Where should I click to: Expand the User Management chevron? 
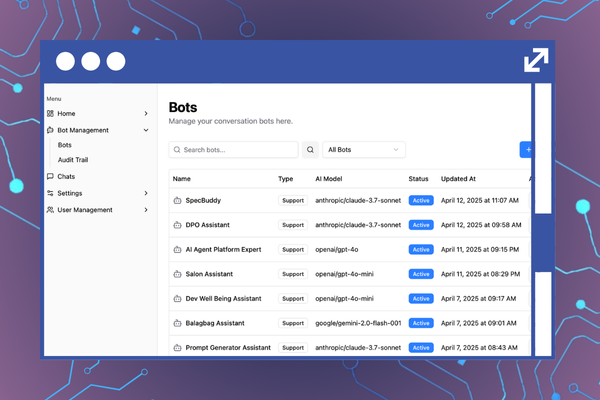[146, 210]
